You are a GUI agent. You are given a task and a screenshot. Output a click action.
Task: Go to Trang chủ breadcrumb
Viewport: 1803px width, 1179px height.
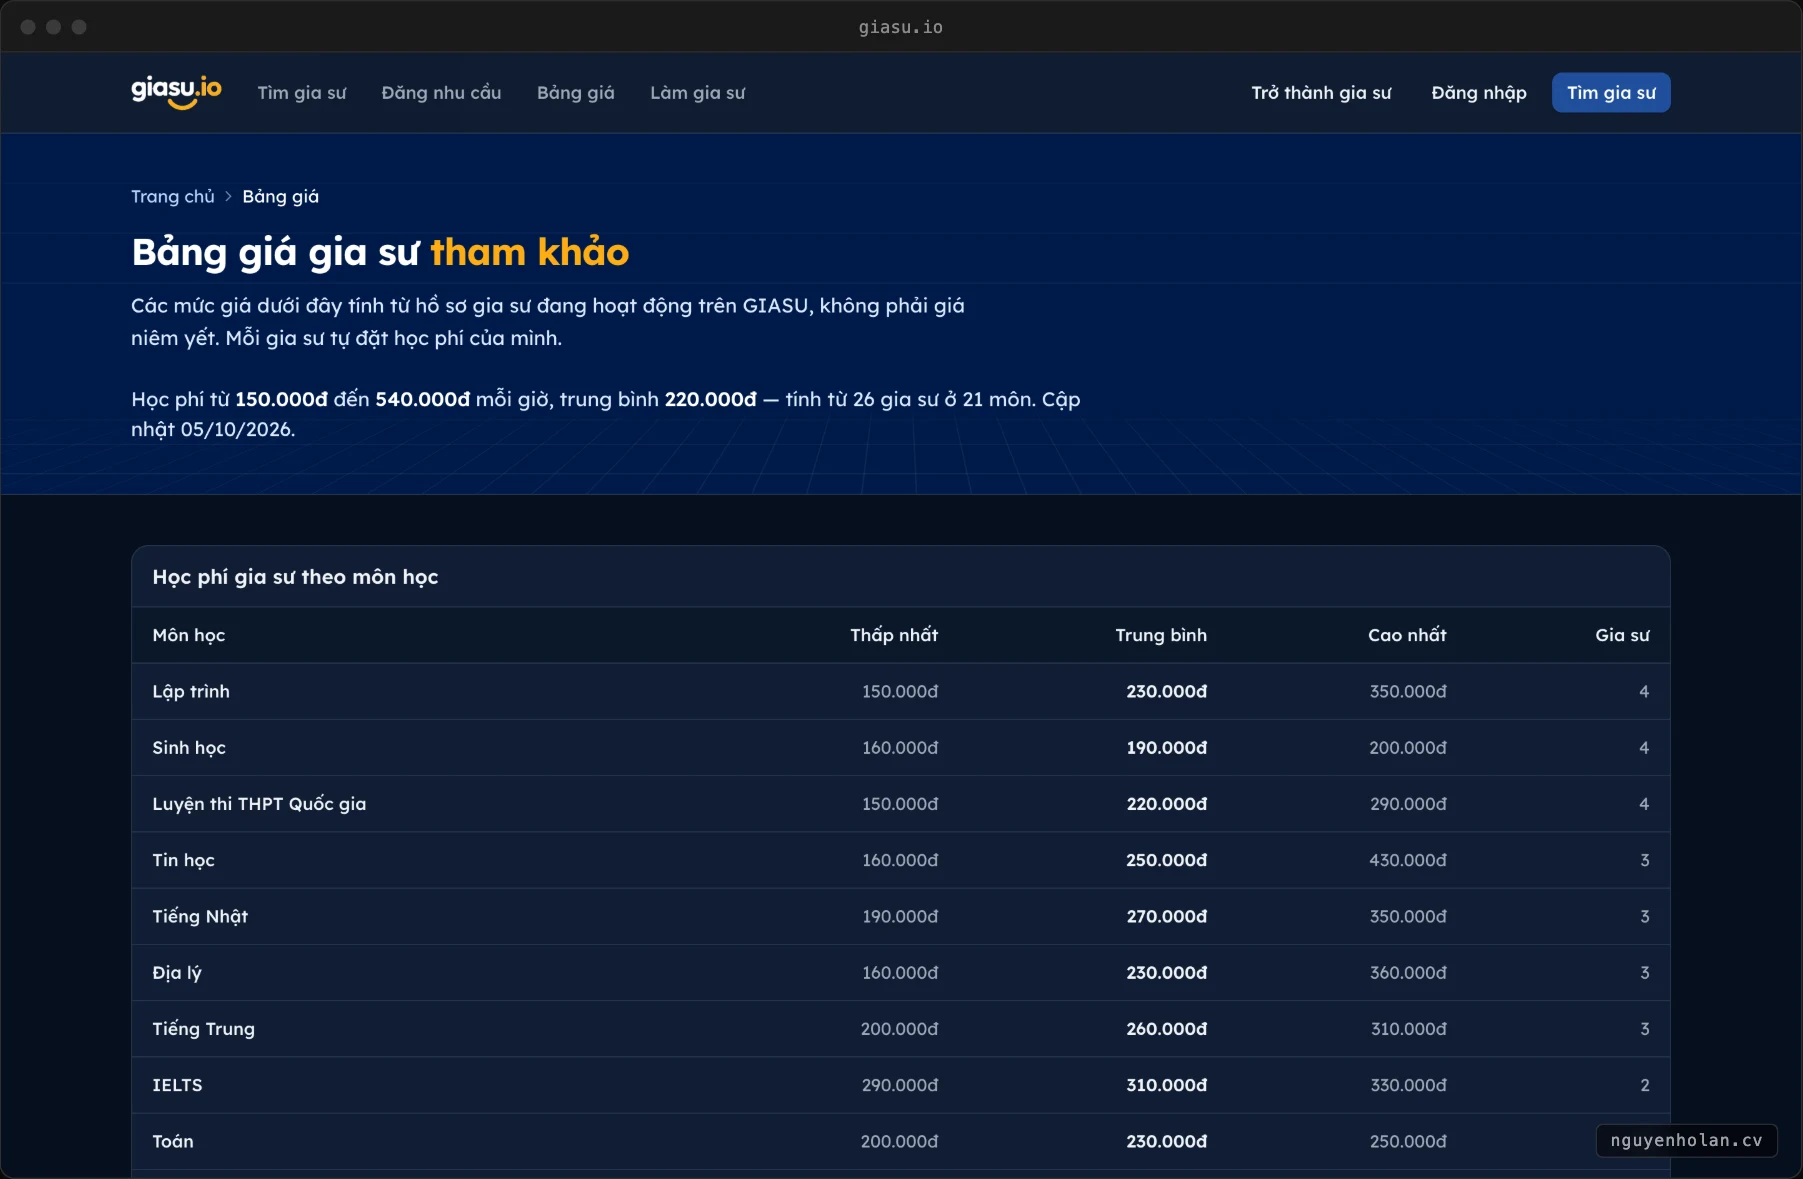point(173,196)
